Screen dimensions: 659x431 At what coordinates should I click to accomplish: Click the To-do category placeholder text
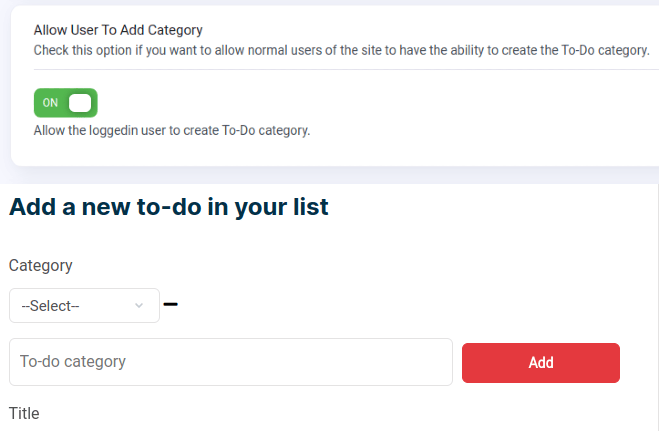click(x=73, y=362)
